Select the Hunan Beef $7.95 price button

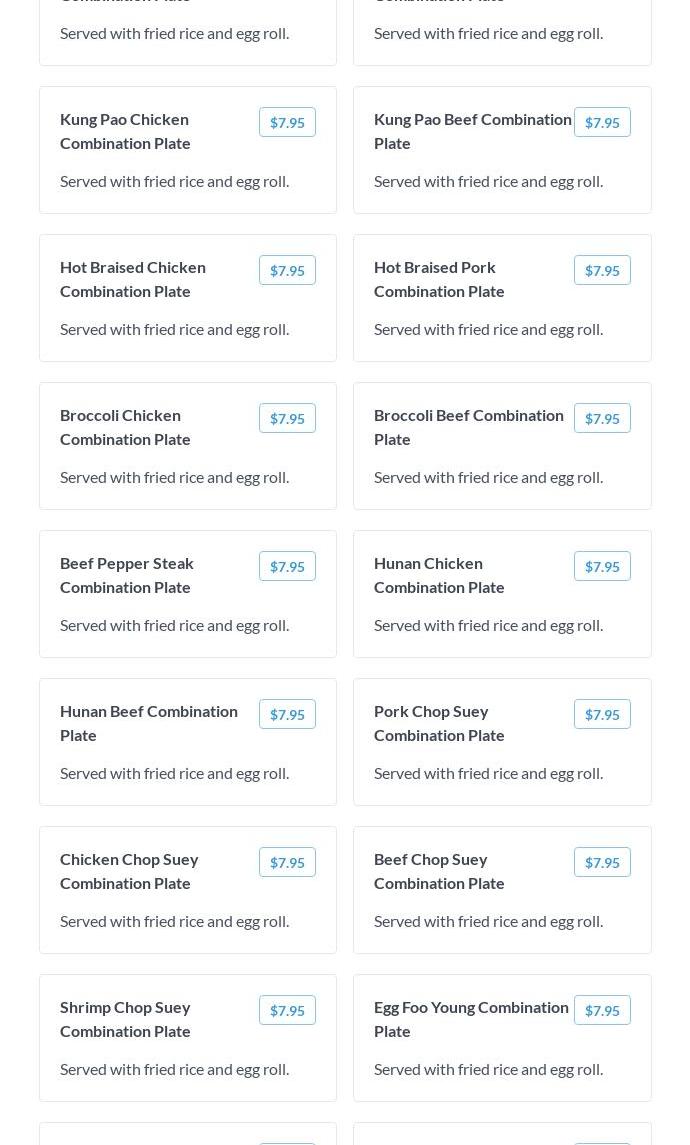tap(287, 714)
